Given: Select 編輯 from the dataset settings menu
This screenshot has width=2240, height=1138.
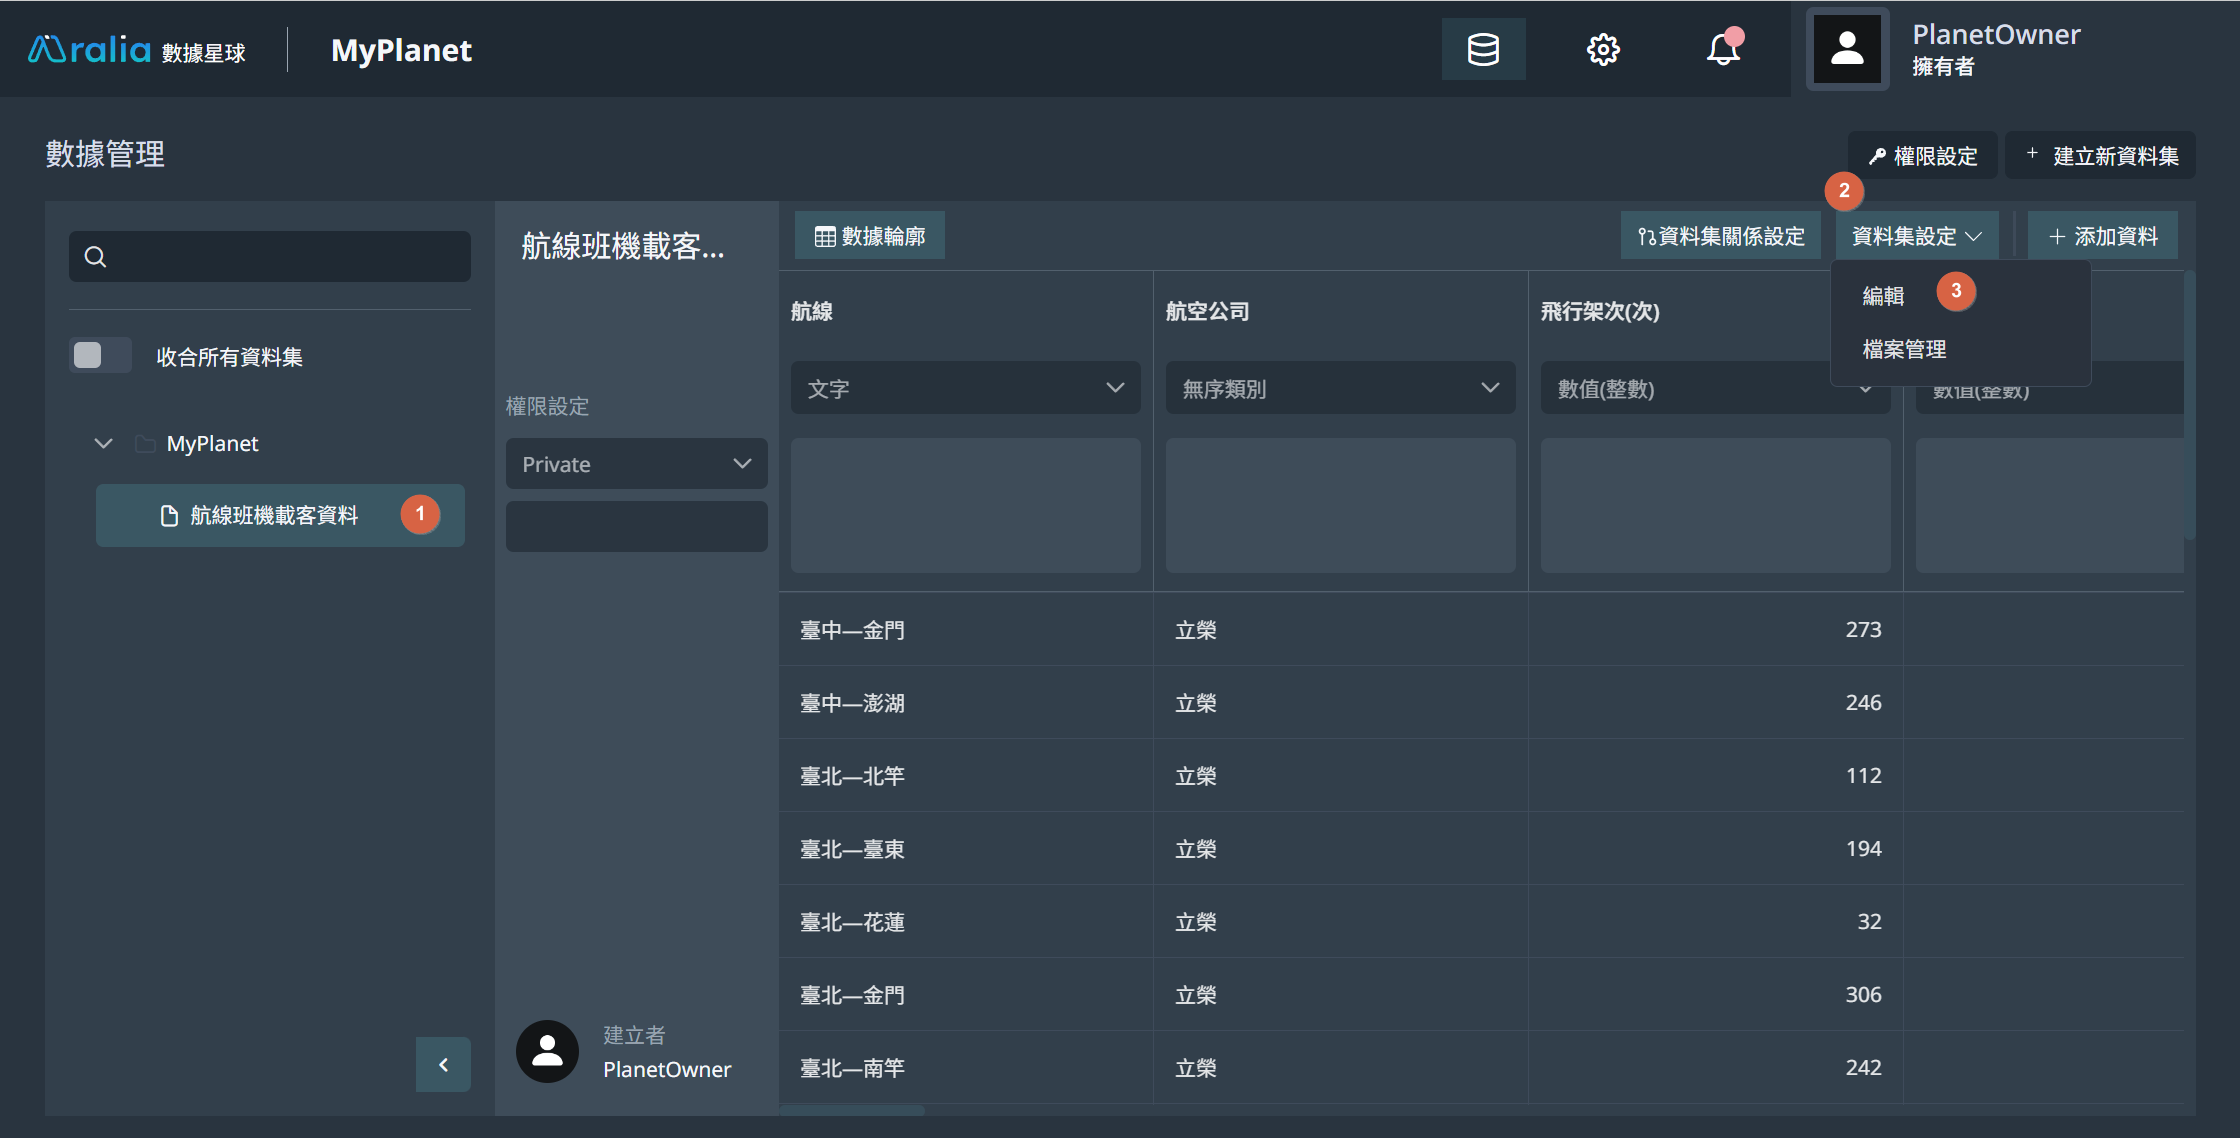Looking at the screenshot, I should point(1883,296).
